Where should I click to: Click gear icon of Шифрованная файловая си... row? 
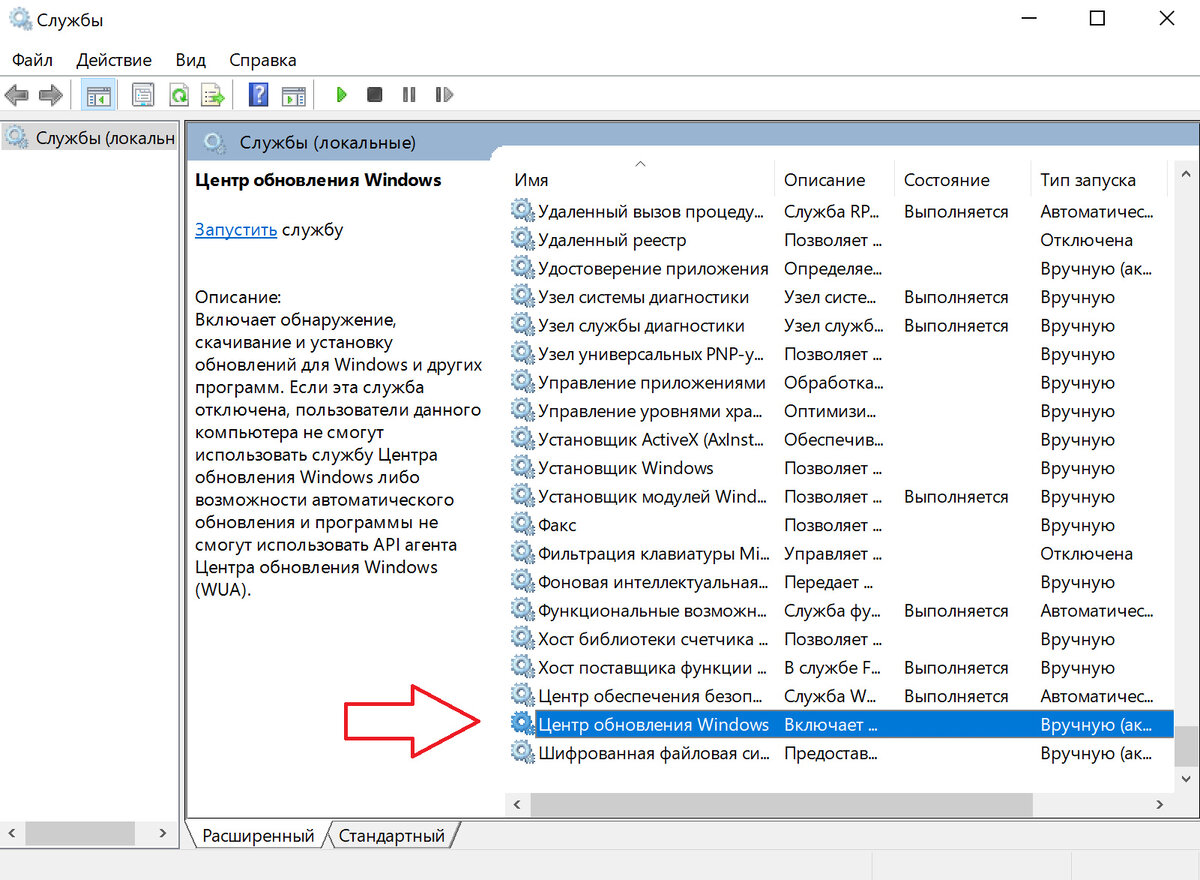[x=522, y=753]
